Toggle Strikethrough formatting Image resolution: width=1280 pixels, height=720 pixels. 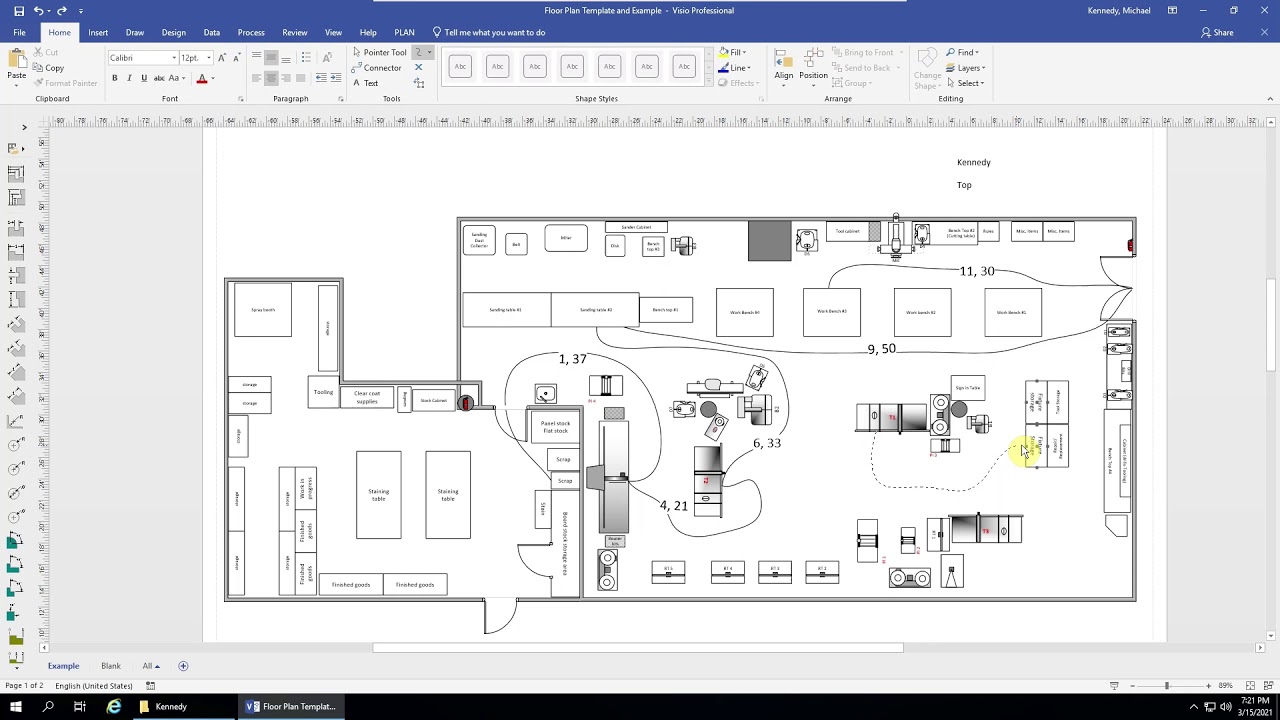tap(157, 78)
